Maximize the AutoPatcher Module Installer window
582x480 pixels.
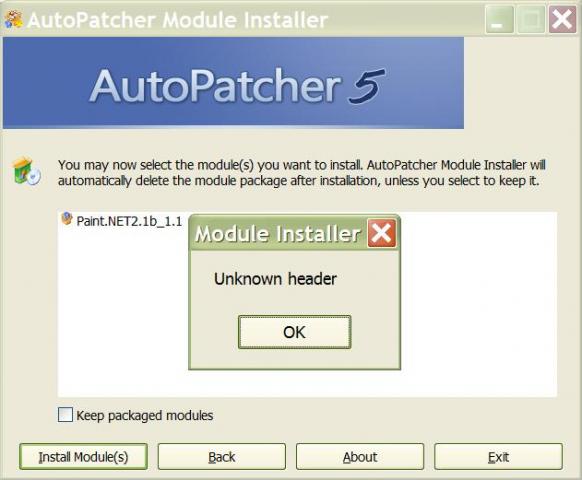coord(531,19)
